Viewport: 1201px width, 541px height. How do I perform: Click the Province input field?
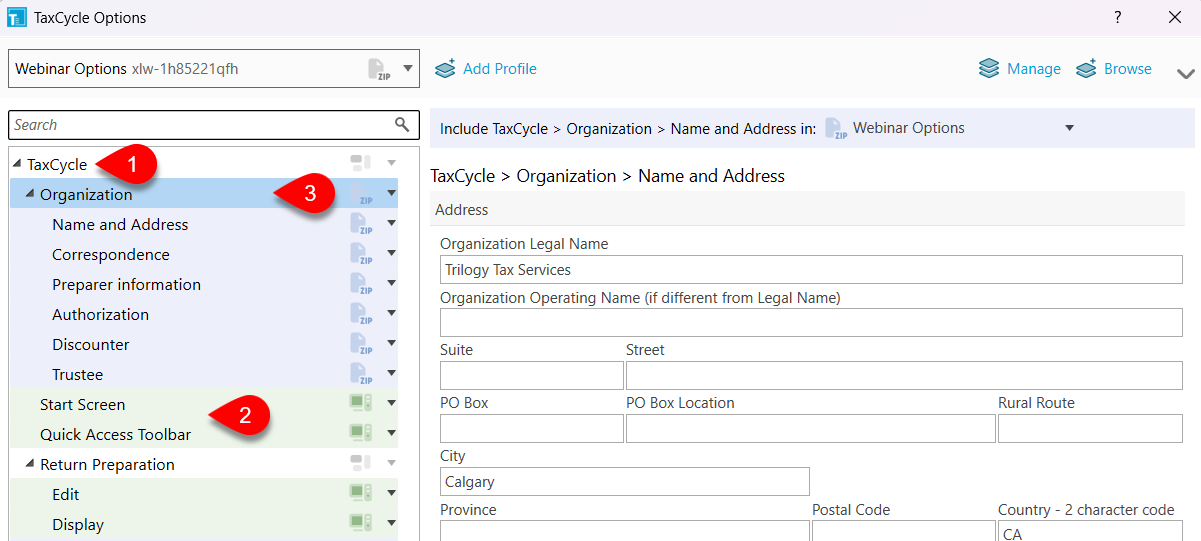coord(625,531)
